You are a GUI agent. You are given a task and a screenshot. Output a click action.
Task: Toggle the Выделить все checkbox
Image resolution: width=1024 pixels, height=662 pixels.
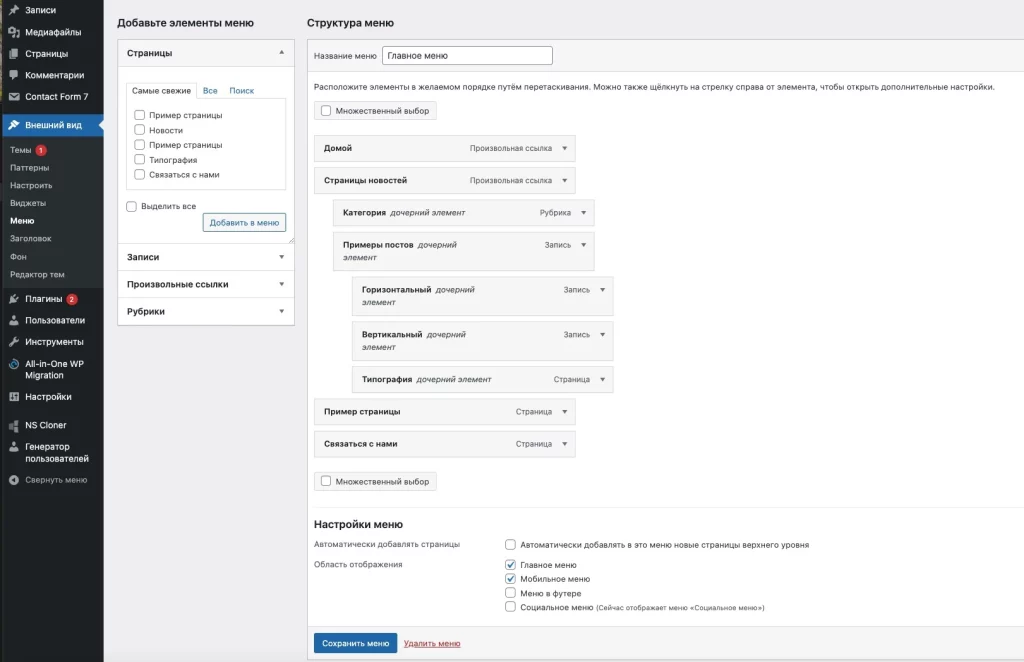[132, 206]
